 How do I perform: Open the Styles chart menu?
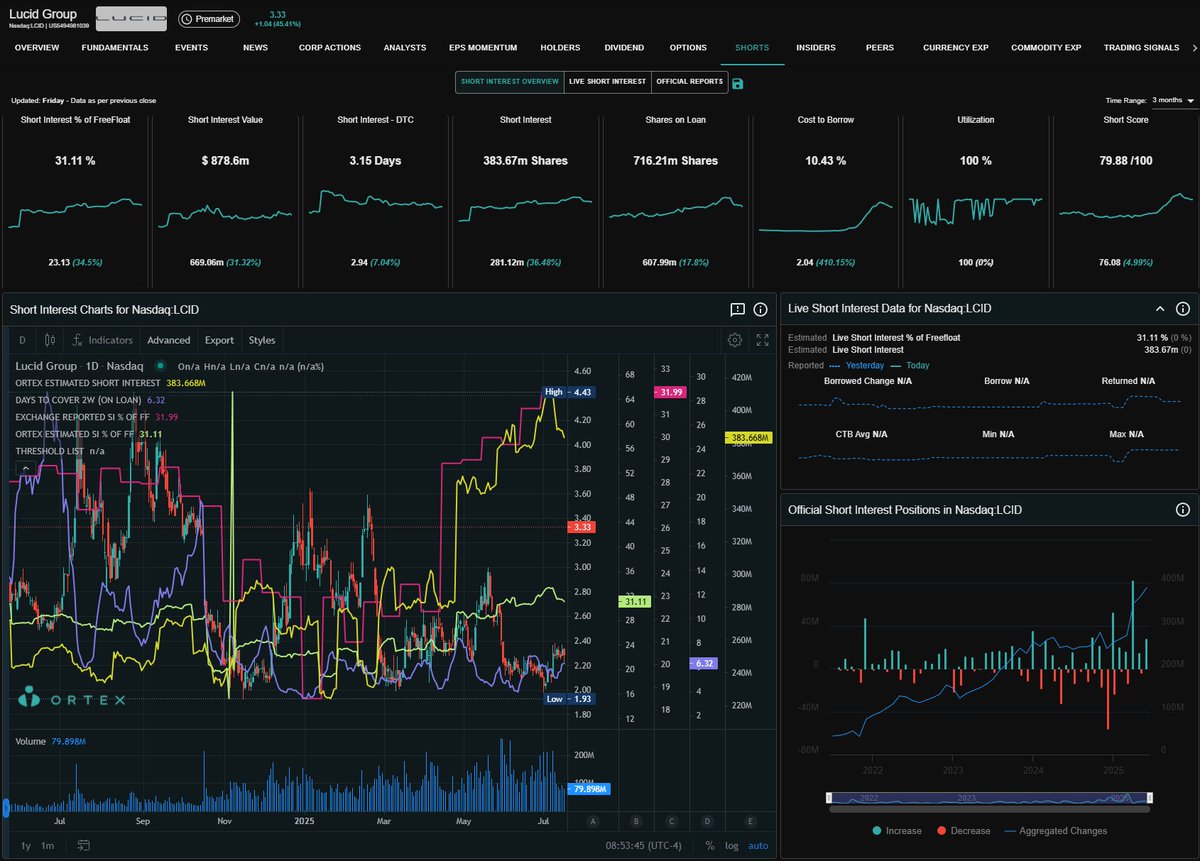click(x=262, y=340)
